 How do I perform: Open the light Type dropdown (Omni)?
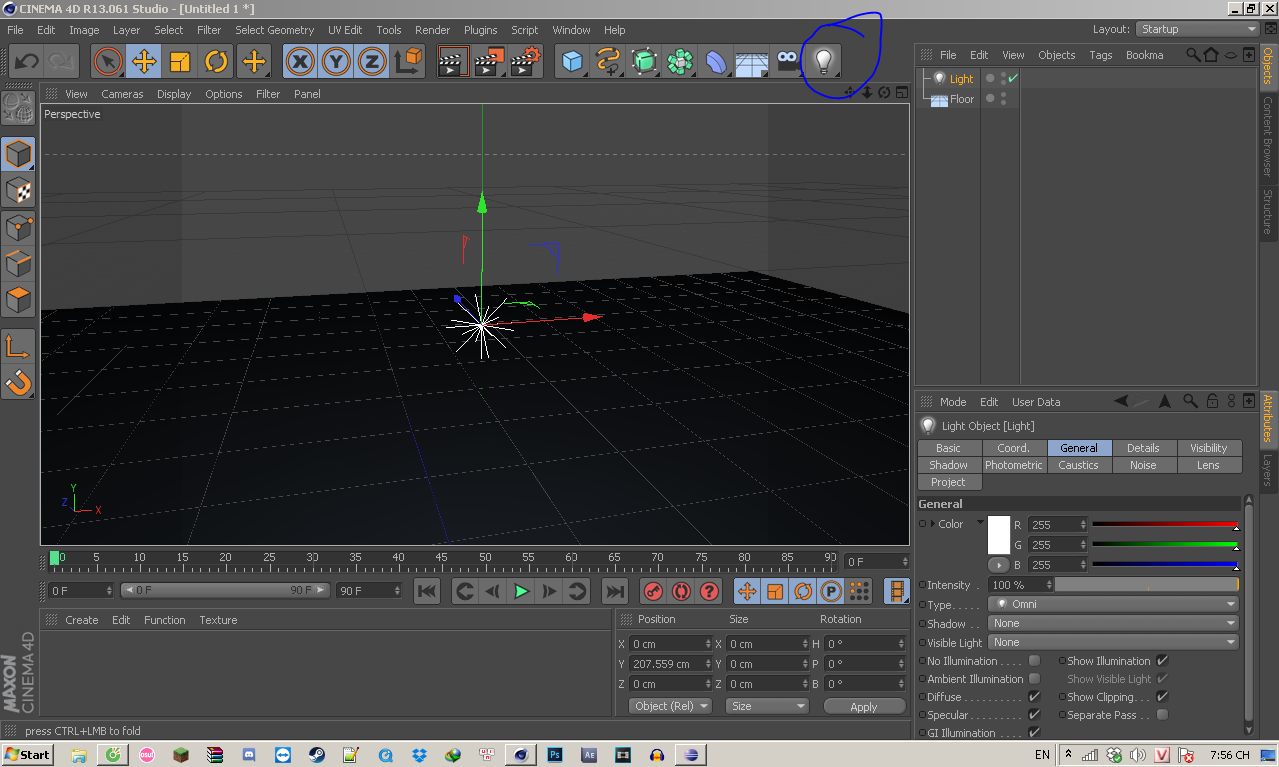click(x=1112, y=604)
